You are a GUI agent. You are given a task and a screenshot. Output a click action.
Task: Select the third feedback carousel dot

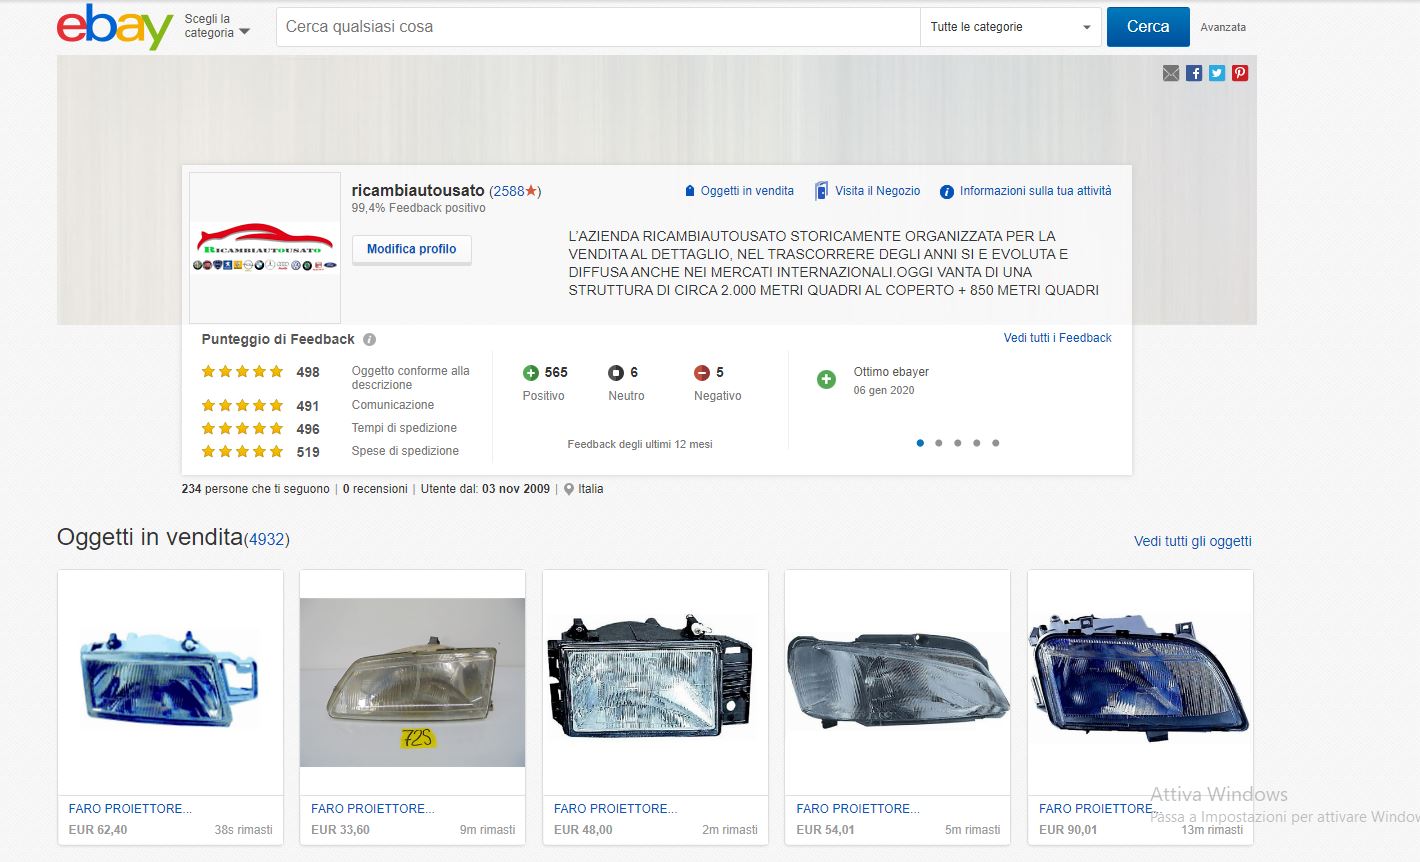pos(958,443)
